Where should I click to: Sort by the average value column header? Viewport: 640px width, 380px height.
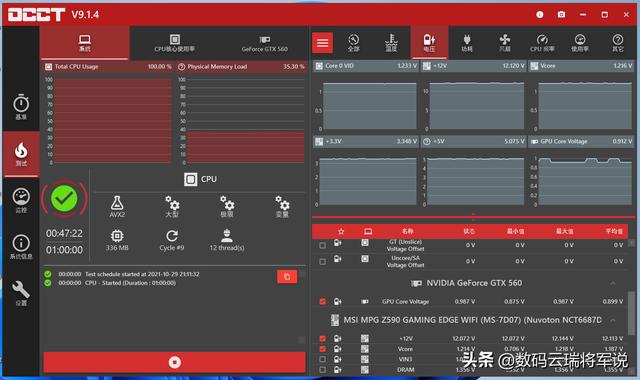coord(614,231)
